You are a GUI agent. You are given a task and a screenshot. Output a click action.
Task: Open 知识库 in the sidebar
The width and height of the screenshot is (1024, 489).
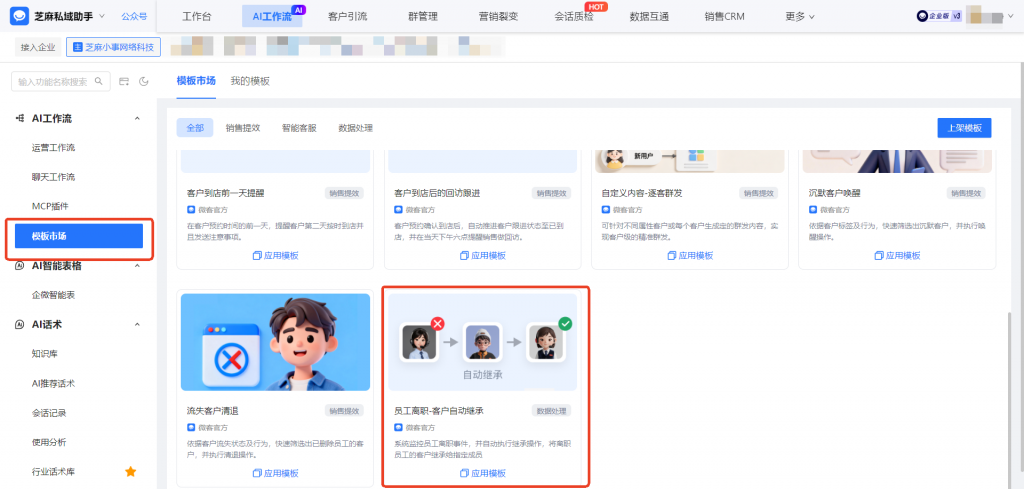coord(45,354)
